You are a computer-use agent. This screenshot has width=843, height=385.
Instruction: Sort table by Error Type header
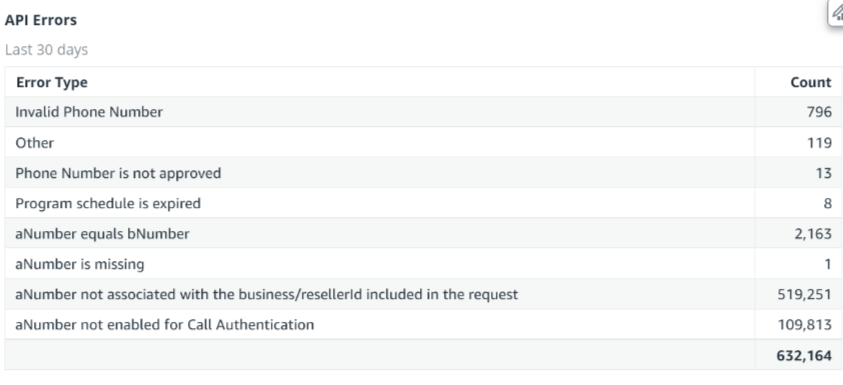pyautogui.click(x=52, y=82)
